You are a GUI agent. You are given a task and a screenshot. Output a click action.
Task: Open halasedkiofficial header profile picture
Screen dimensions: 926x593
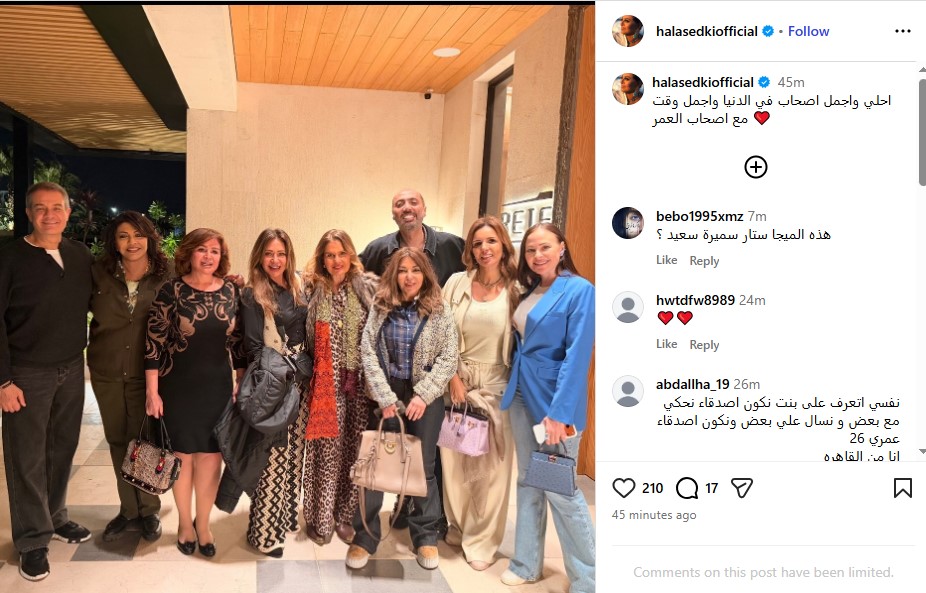tap(628, 31)
